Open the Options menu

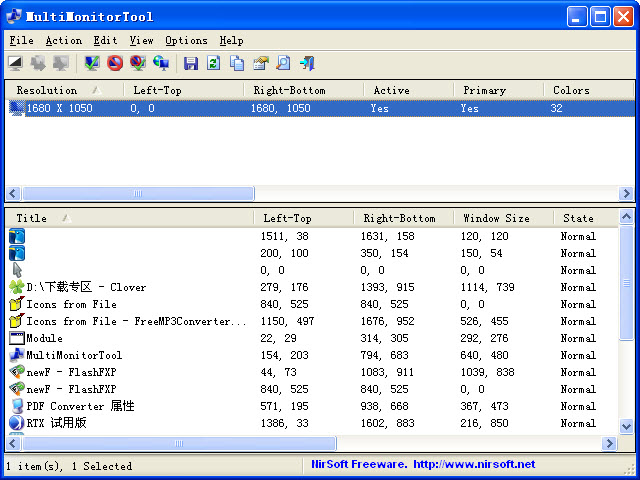pyautogui.click(x=186, y=41)
